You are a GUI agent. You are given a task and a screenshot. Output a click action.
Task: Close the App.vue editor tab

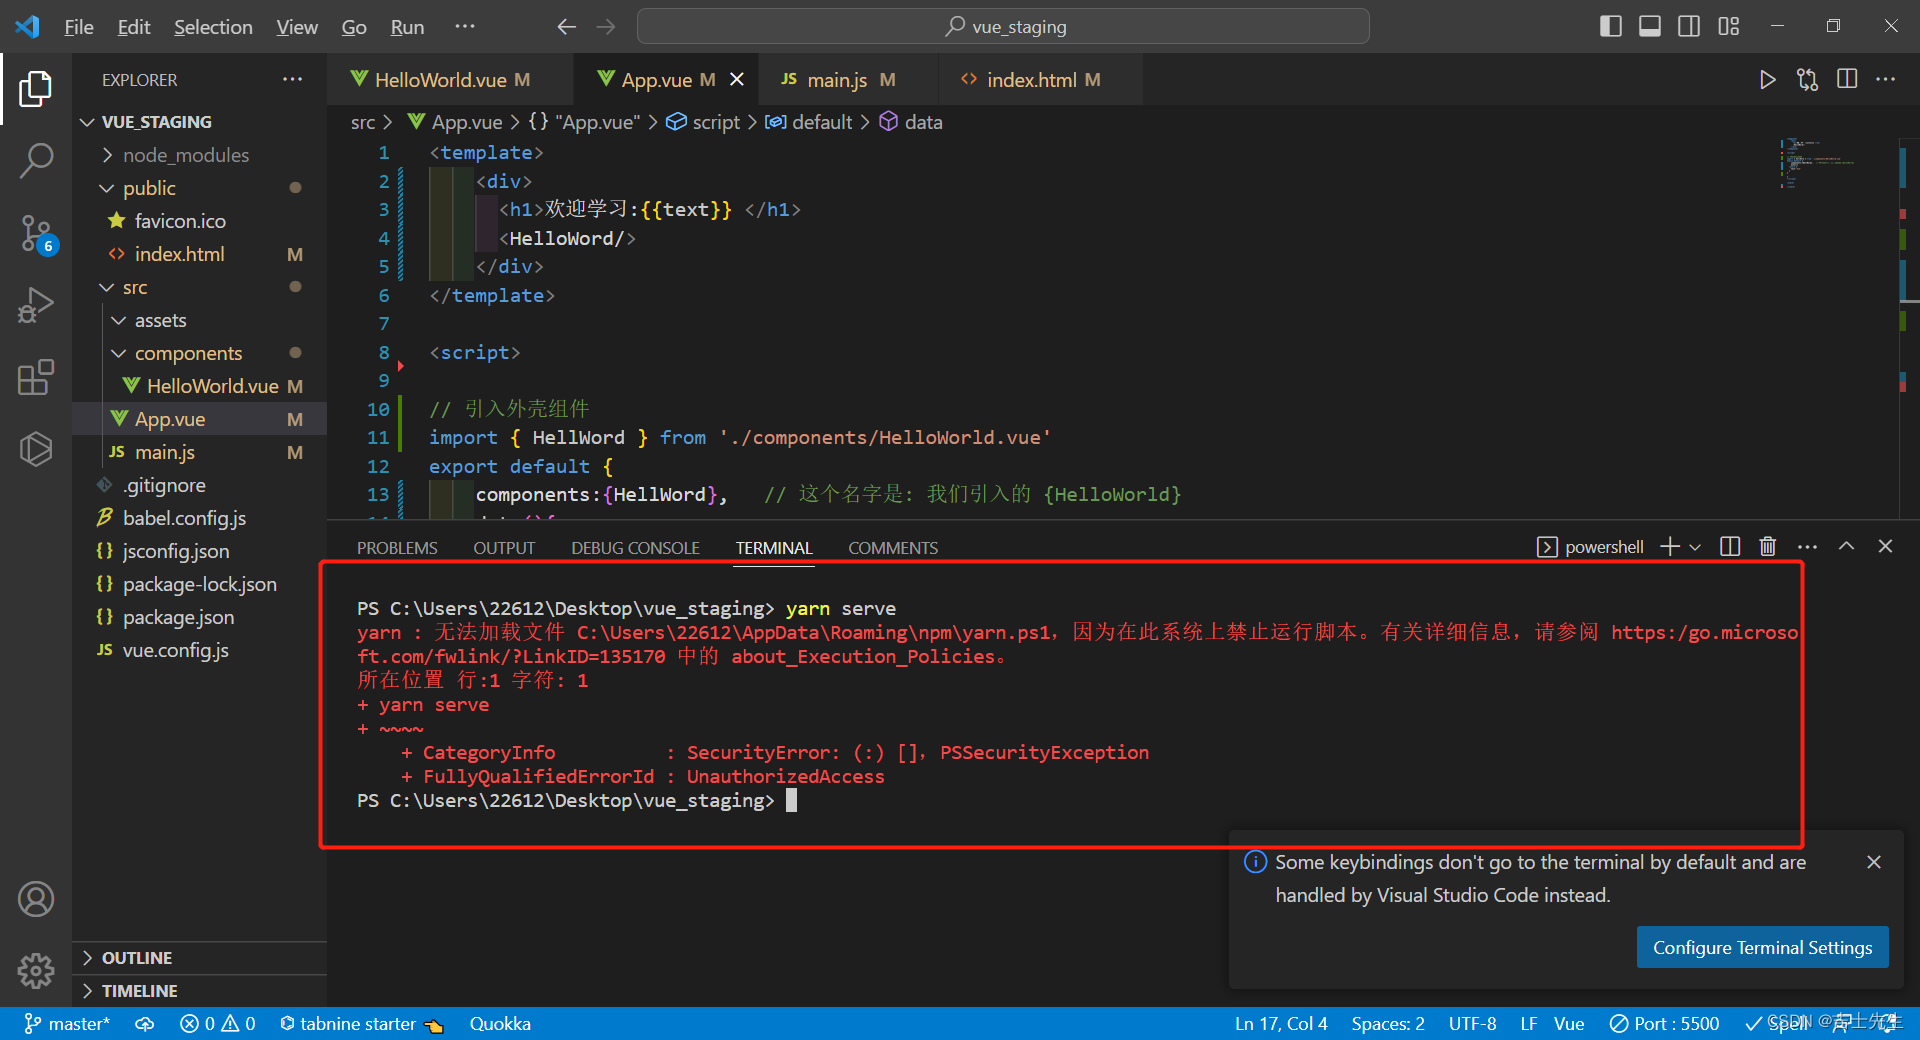point(737,79)
